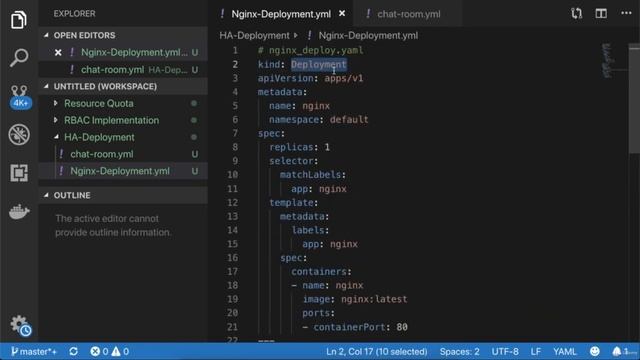Open the Docker view in activity bar

click(x=19, y=211)
